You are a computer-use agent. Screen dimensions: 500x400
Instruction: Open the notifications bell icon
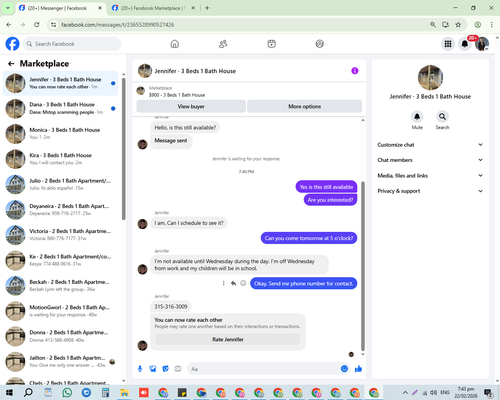(465, 44)
